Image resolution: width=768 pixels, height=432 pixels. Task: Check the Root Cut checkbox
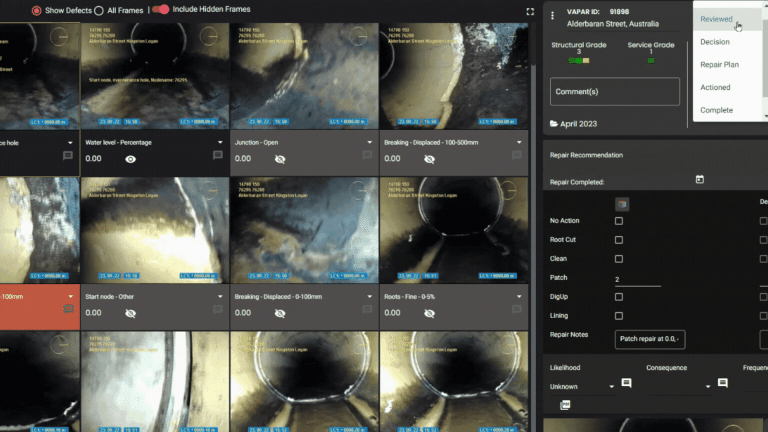[619, 240]
